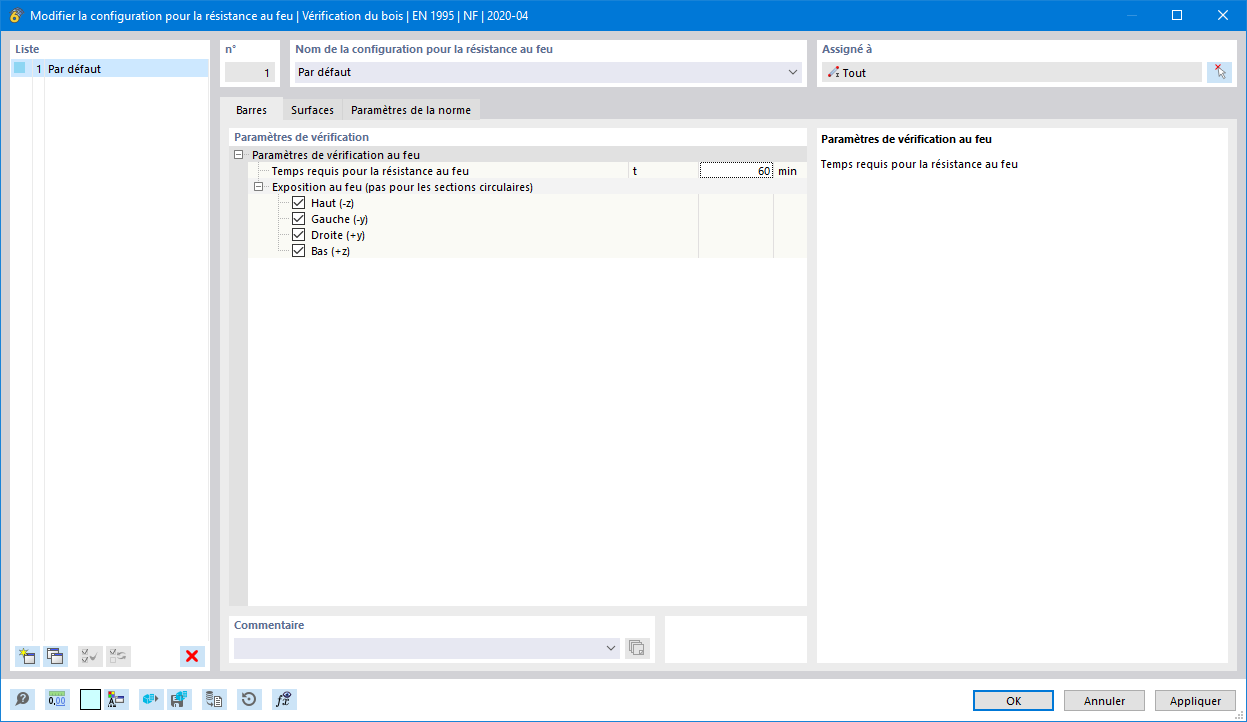Click the blue color square beside Par défaut
Image resolution: width=1247 pixels, height=722 pixels.
[19, 69]
